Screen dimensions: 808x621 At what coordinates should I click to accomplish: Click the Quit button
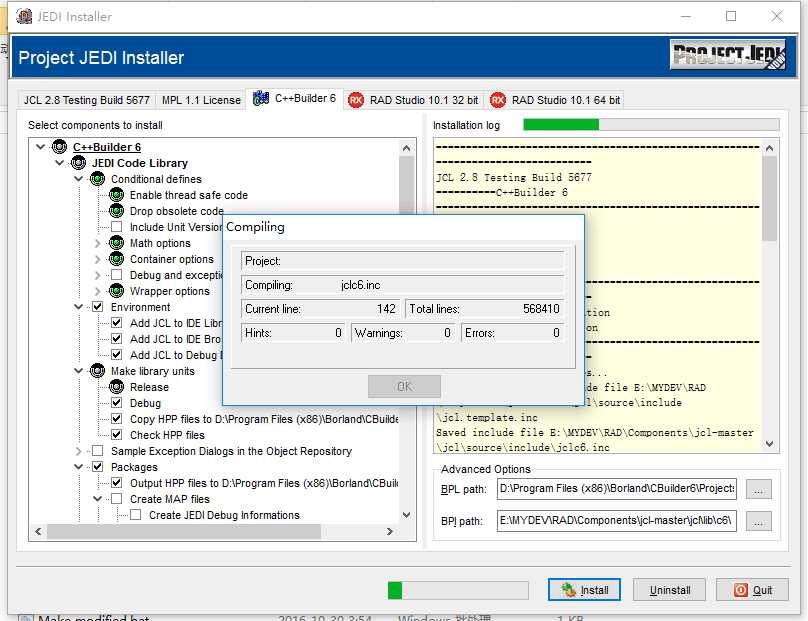click(752, 590)
